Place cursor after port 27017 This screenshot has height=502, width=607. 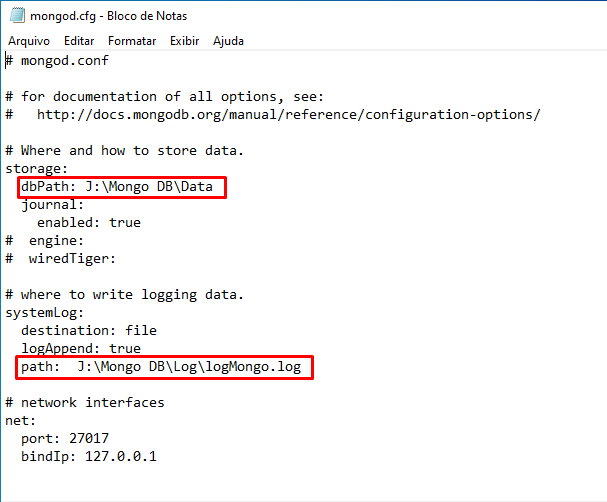point(109,439)
